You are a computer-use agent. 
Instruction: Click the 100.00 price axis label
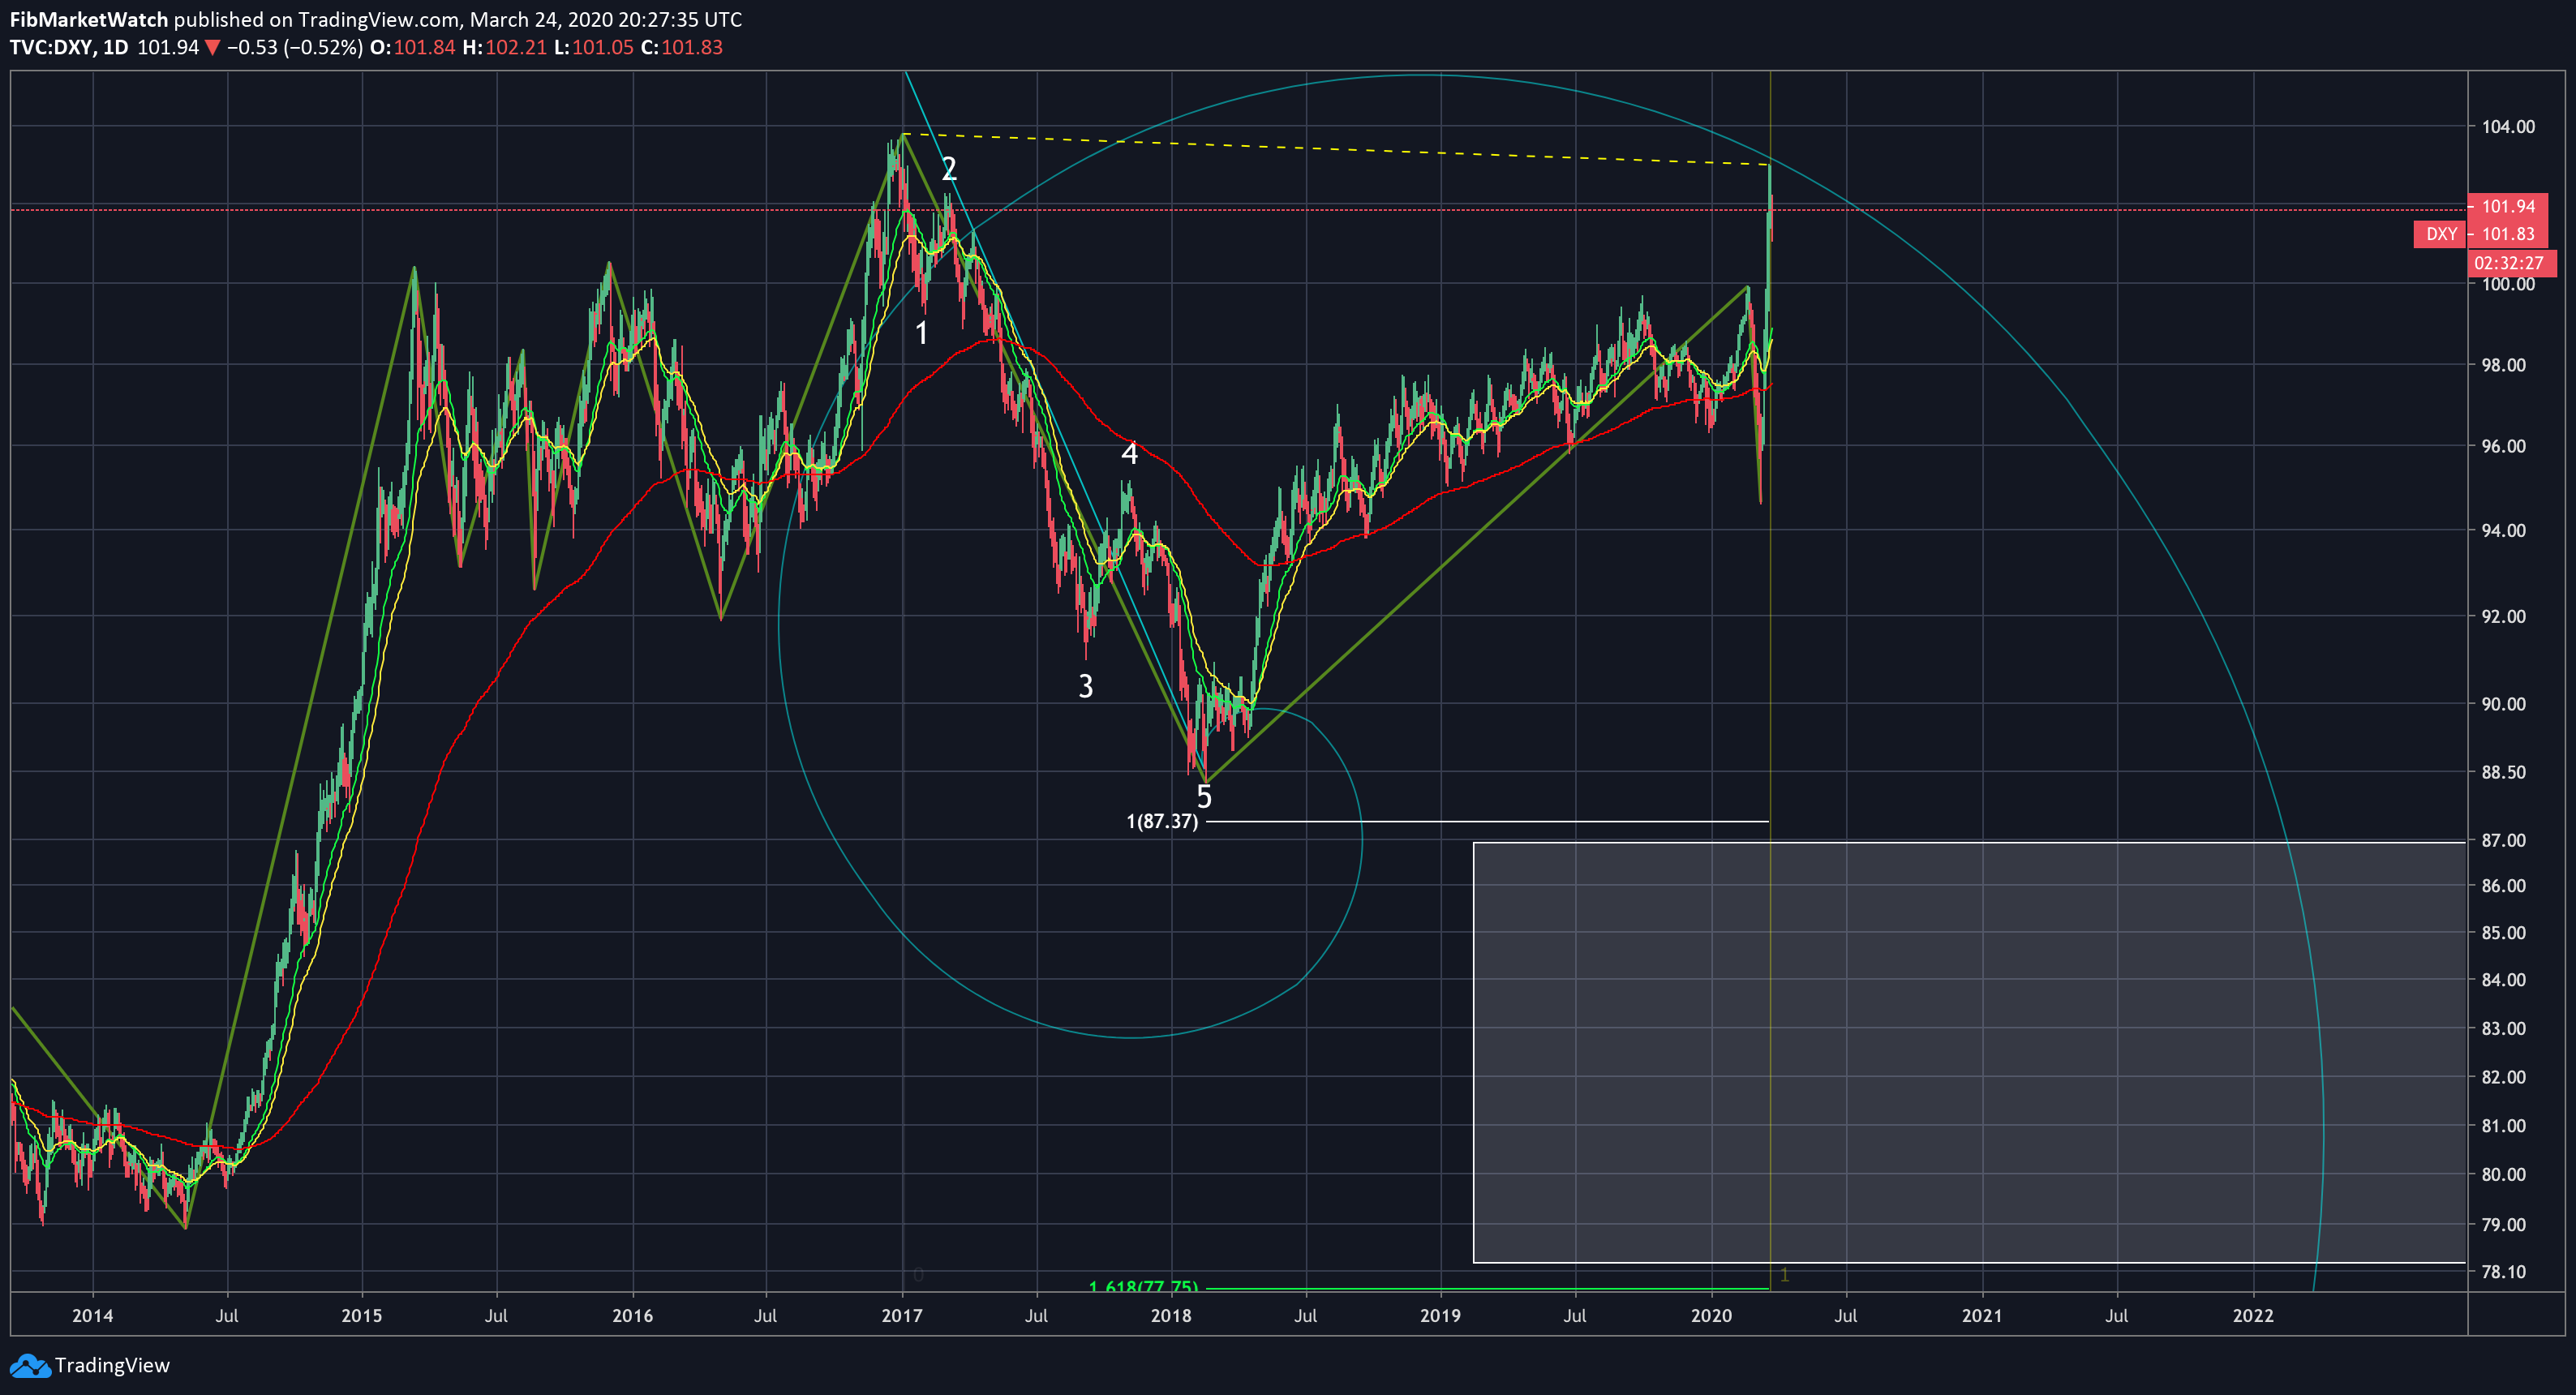pos(2508,284)
